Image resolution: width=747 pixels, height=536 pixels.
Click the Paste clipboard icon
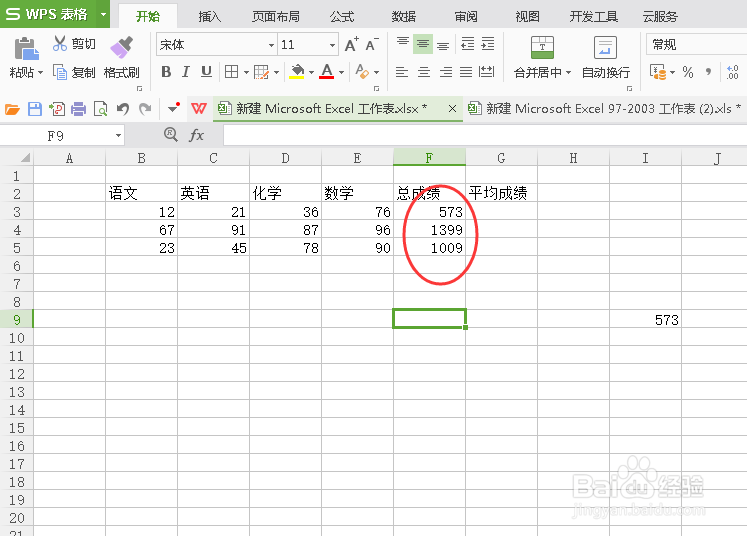click(x=26, y=49)
